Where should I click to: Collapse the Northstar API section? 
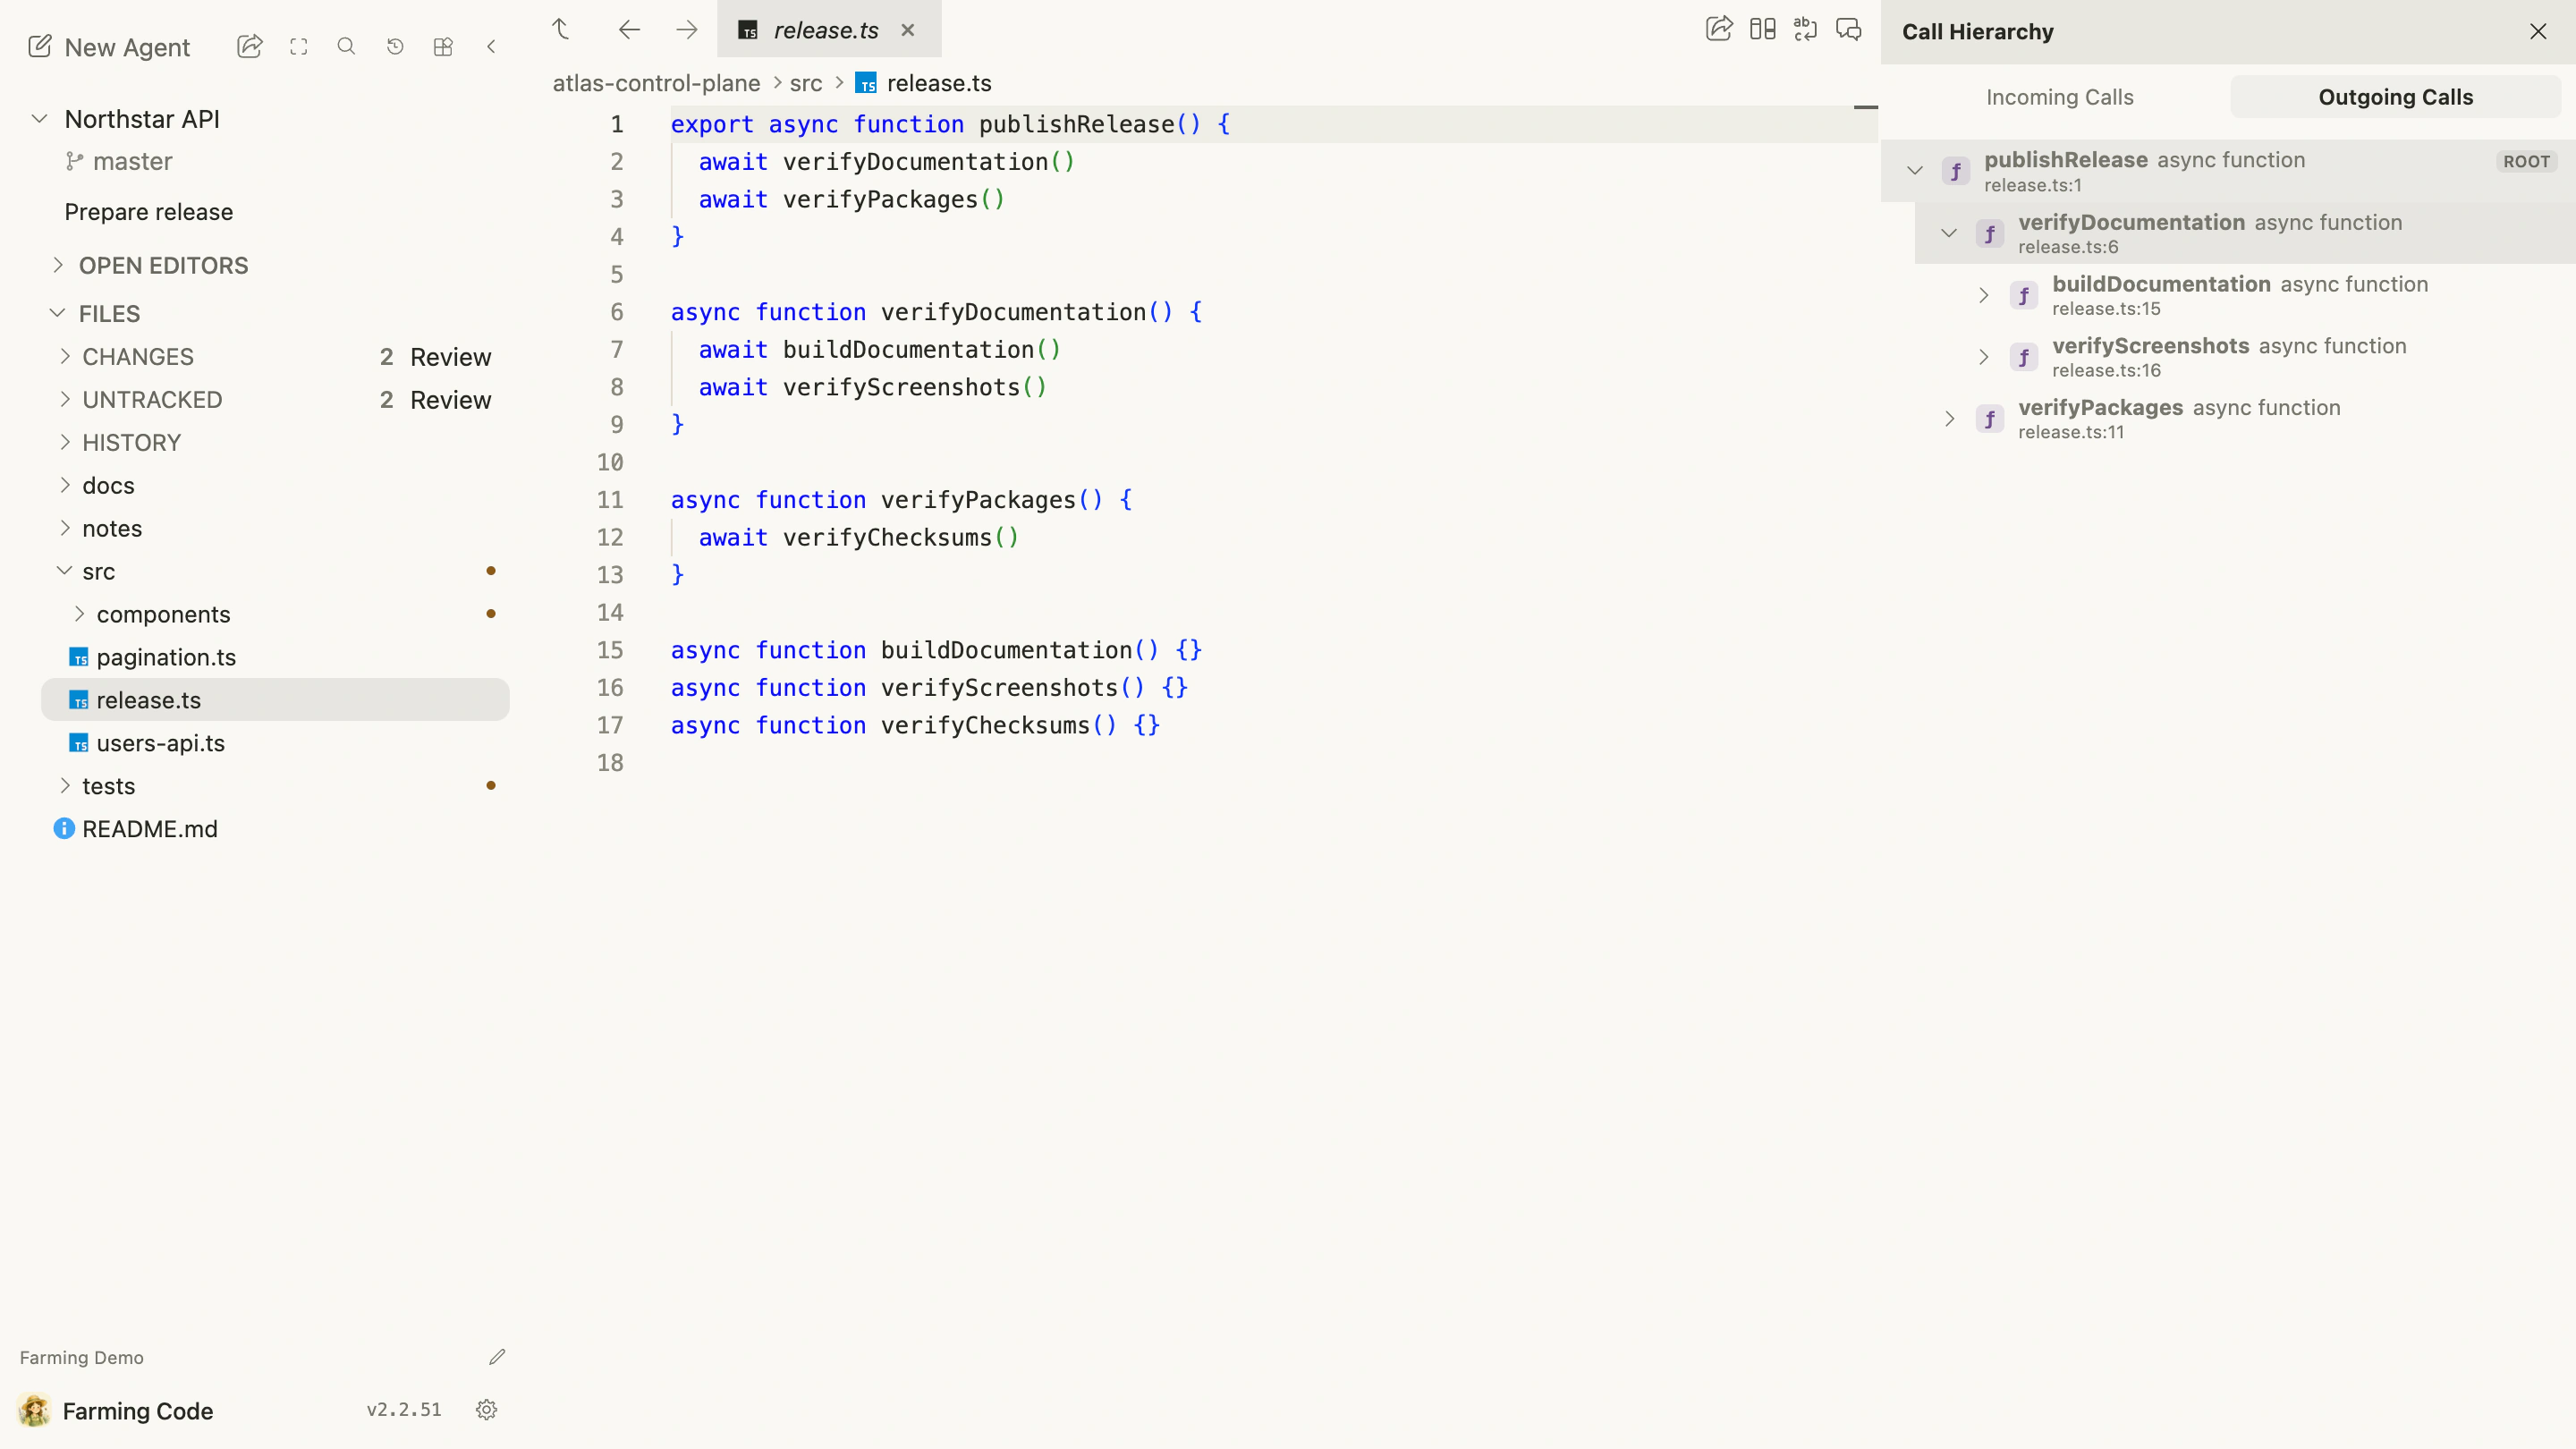coord(39,119)
